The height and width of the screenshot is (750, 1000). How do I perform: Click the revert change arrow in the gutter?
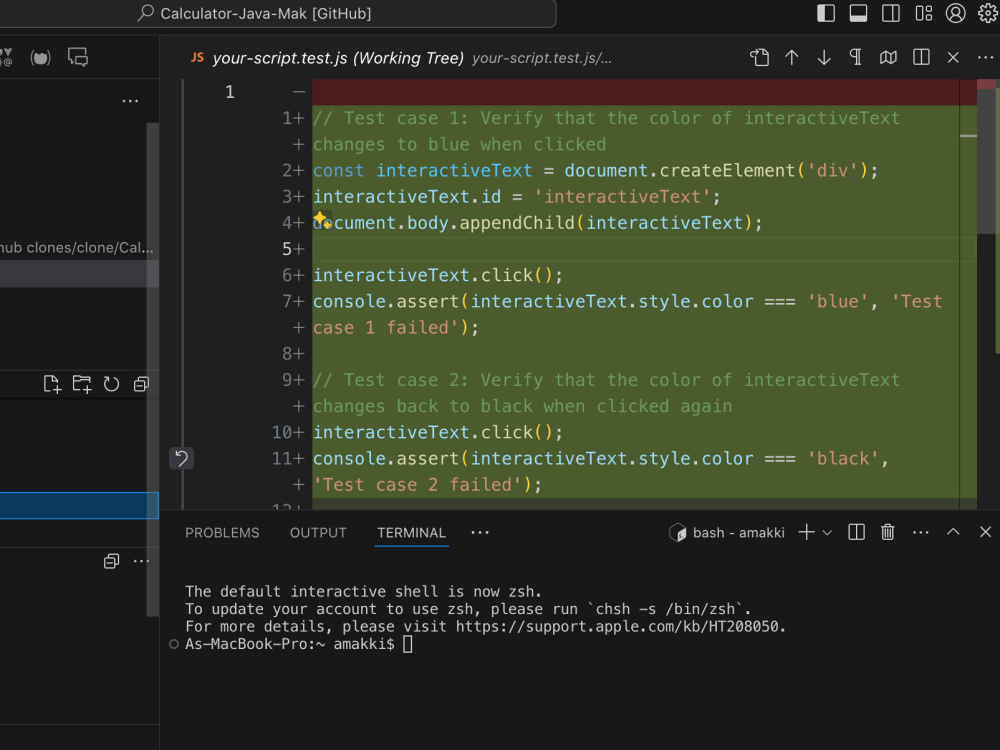pos(181,459)
